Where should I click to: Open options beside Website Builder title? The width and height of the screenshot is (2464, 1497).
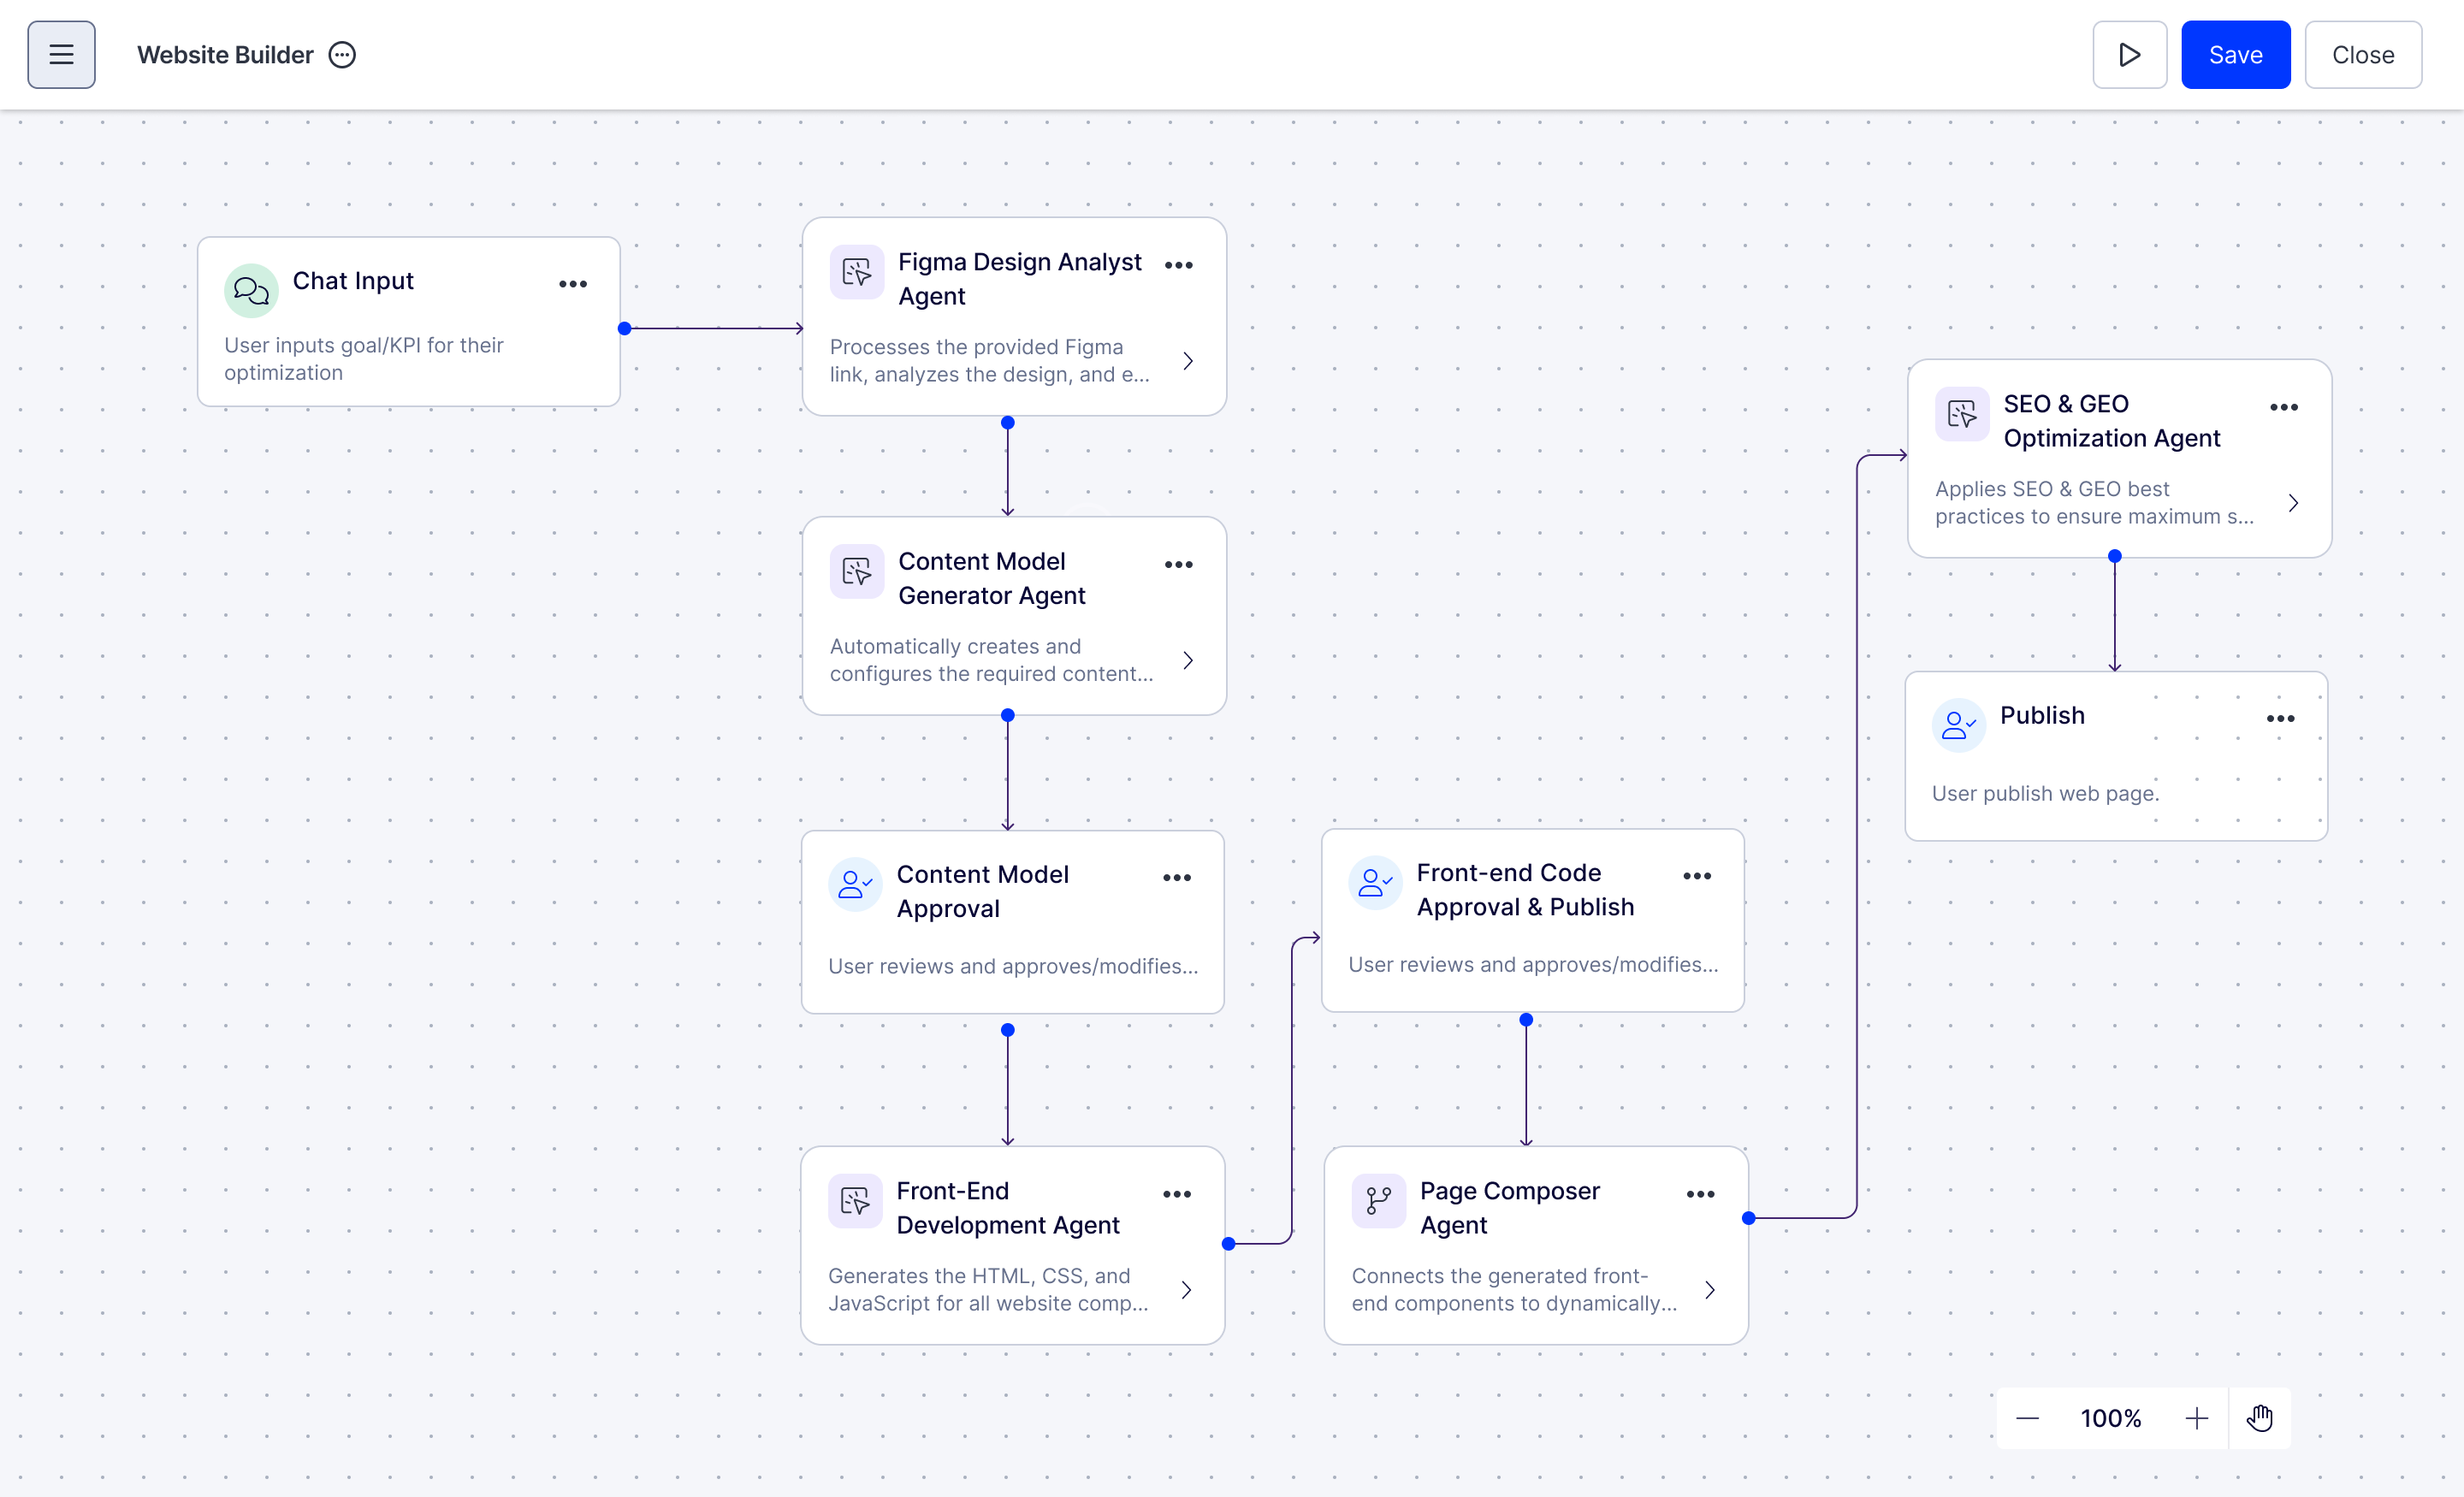click(x=342, y=55)
